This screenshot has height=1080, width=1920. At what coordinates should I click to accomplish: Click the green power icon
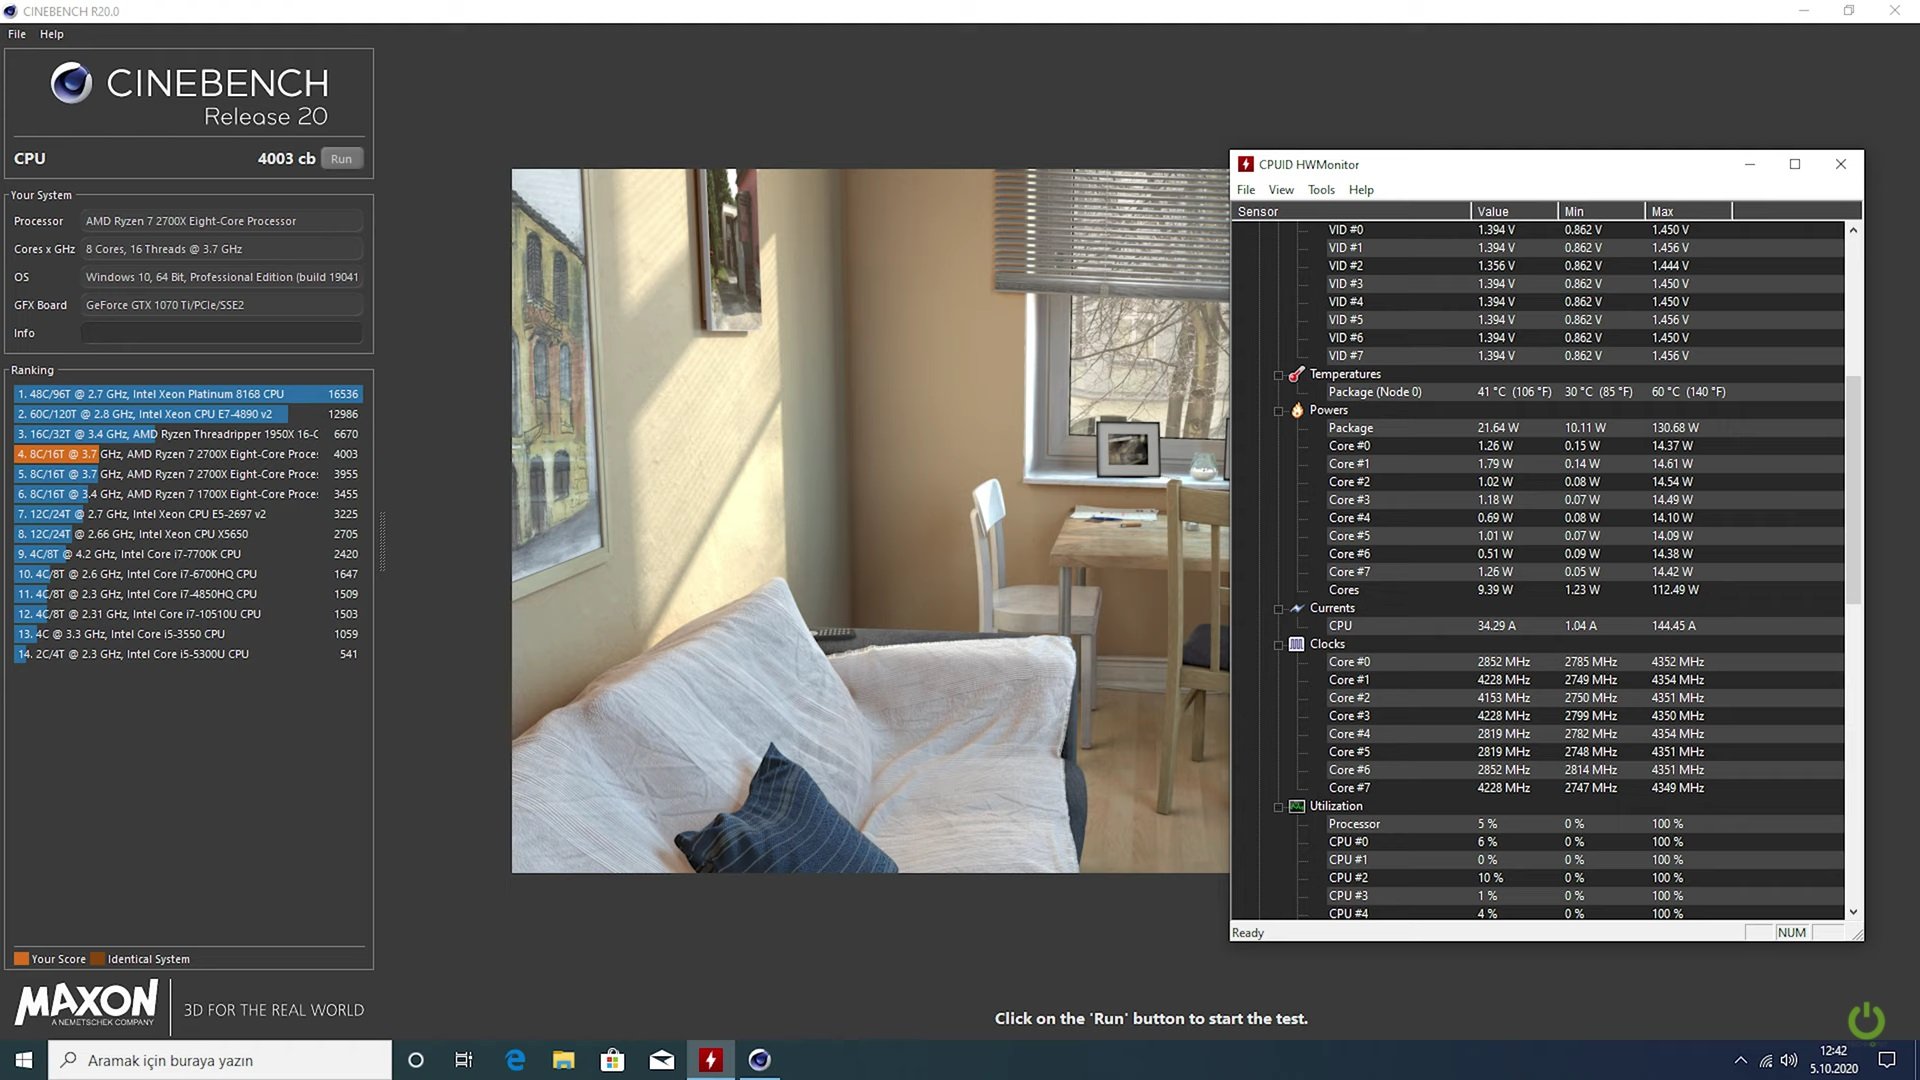click(x=1865, y=1020)
